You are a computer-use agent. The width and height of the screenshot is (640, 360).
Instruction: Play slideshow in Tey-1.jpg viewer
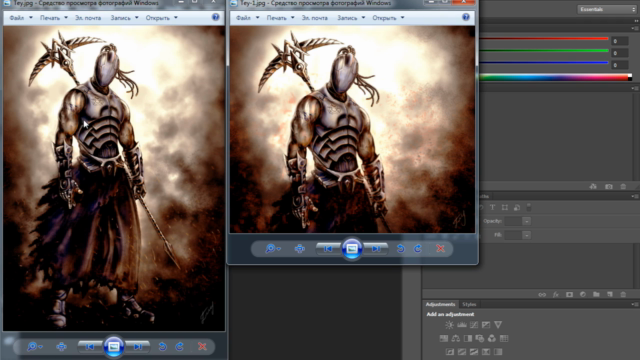tap(352, 249)
